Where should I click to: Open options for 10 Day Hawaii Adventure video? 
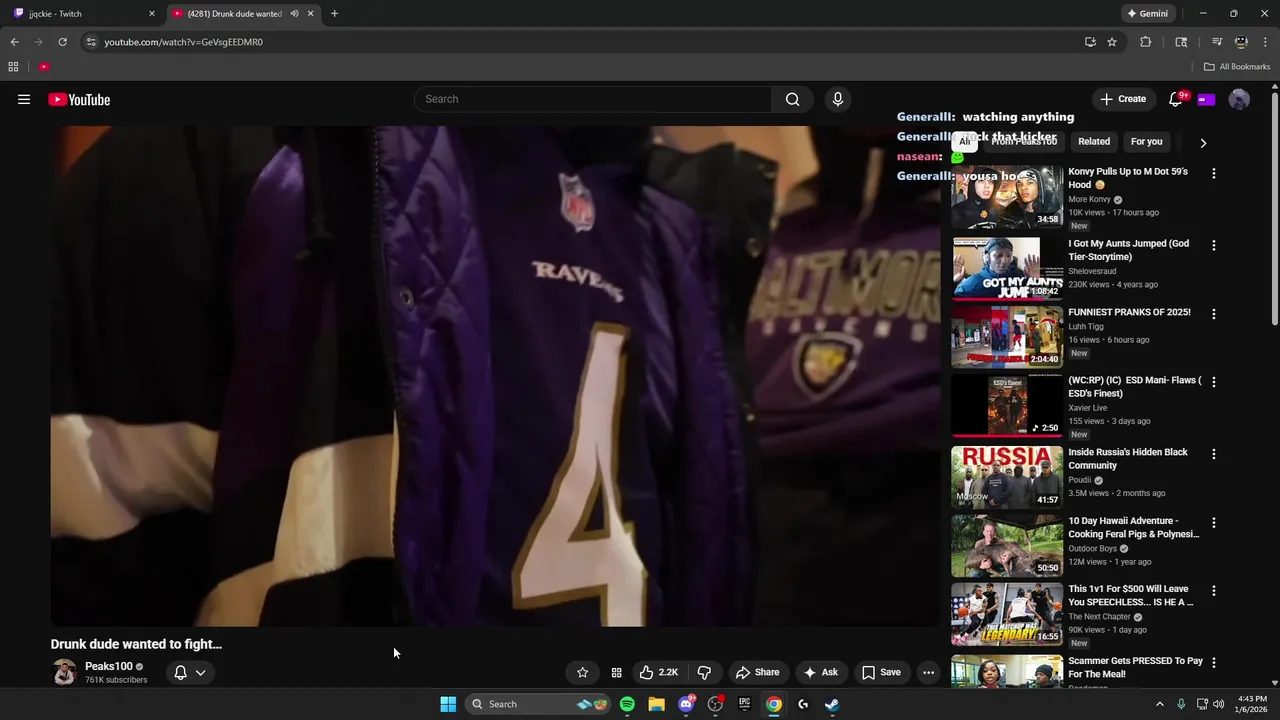[1214, 523]
